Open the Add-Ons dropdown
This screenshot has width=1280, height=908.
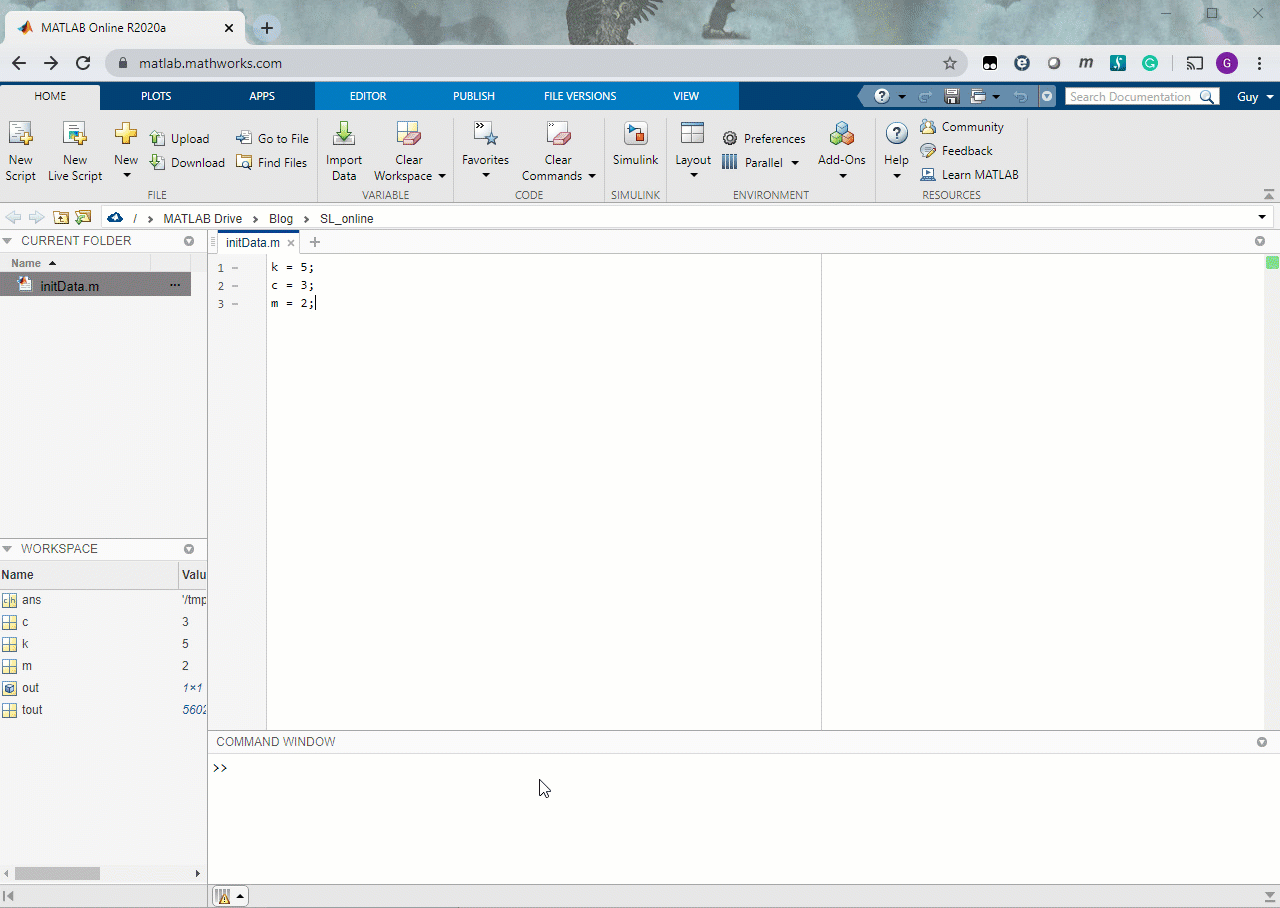pos(842,176)
